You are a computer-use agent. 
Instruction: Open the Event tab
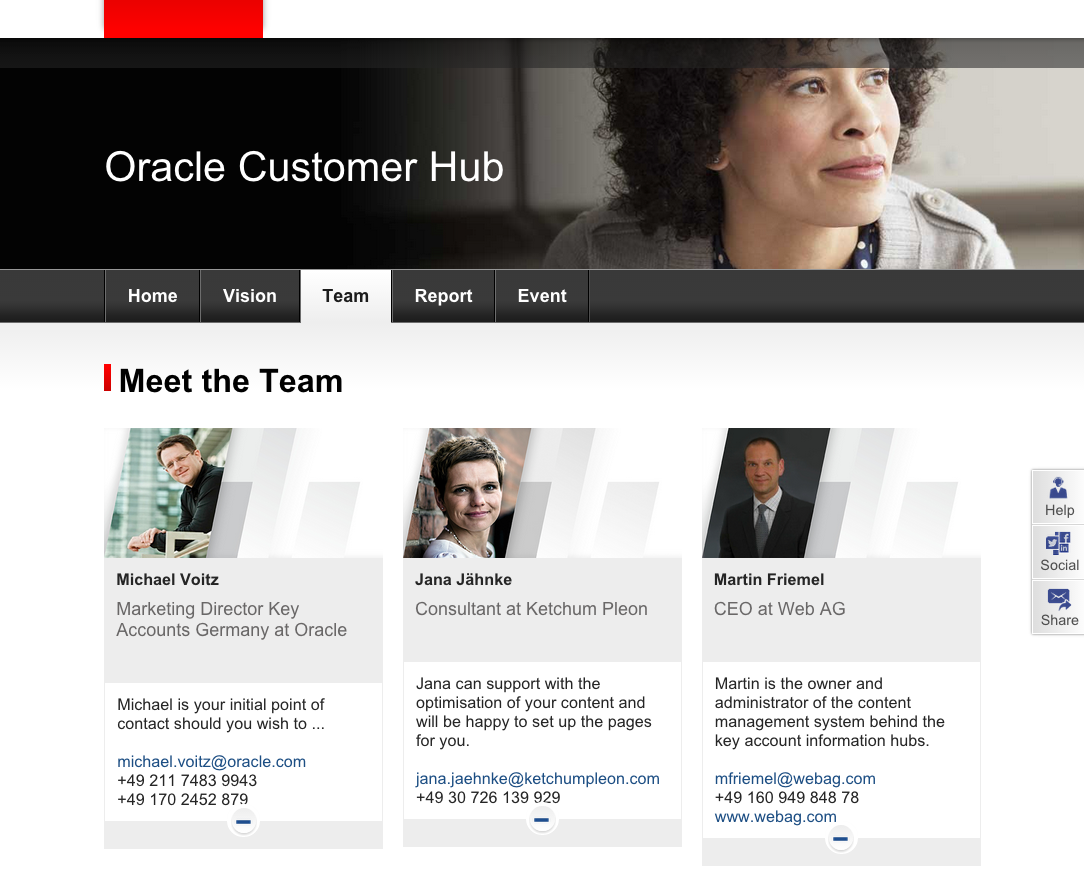pos(542,296)
